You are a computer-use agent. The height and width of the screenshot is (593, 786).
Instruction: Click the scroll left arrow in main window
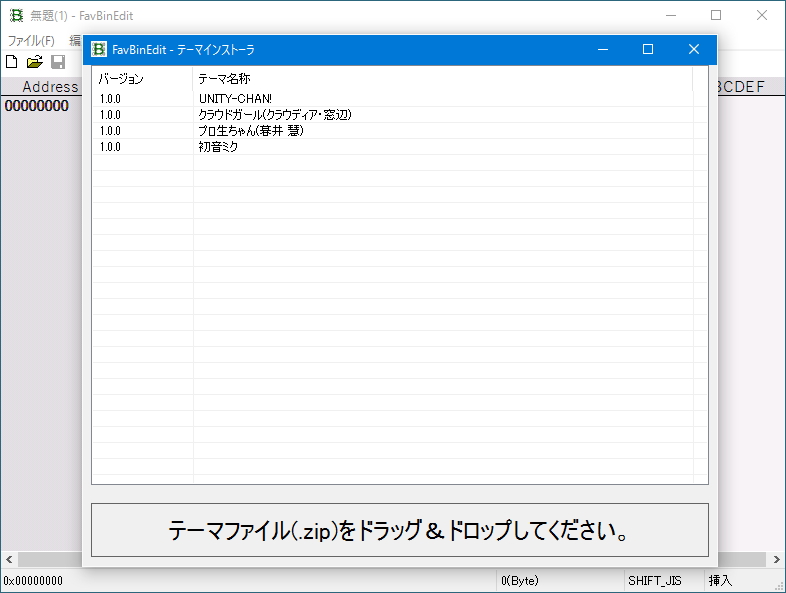(x=9, y=559)
